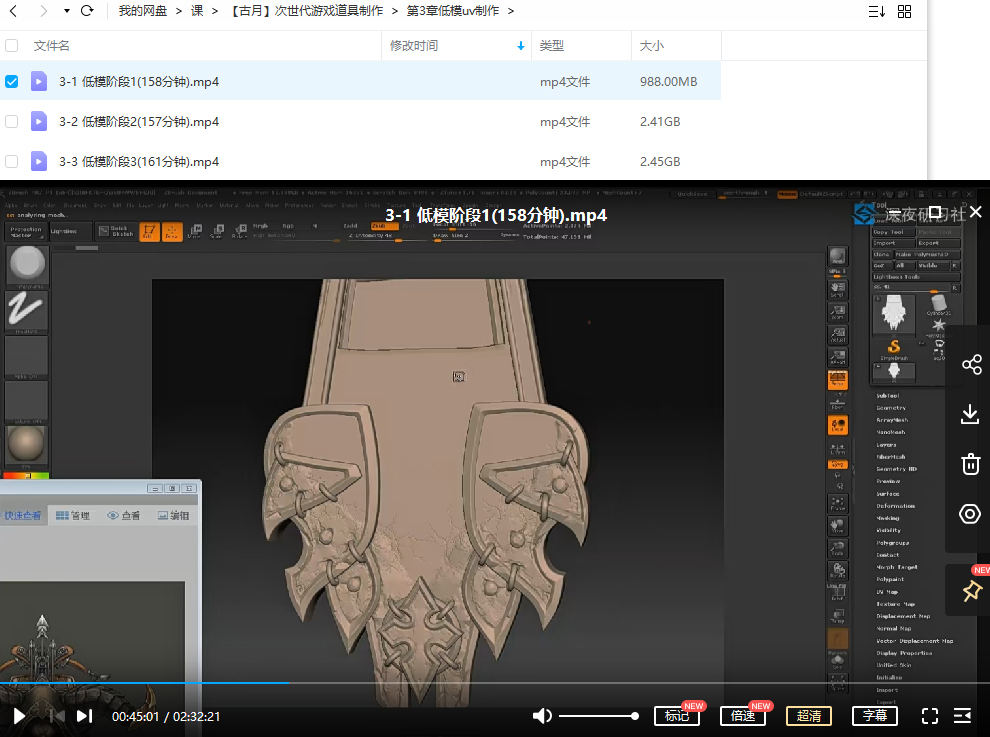Refresh the current folder listing
The image size is (990, 737).
tap(87, 11)
